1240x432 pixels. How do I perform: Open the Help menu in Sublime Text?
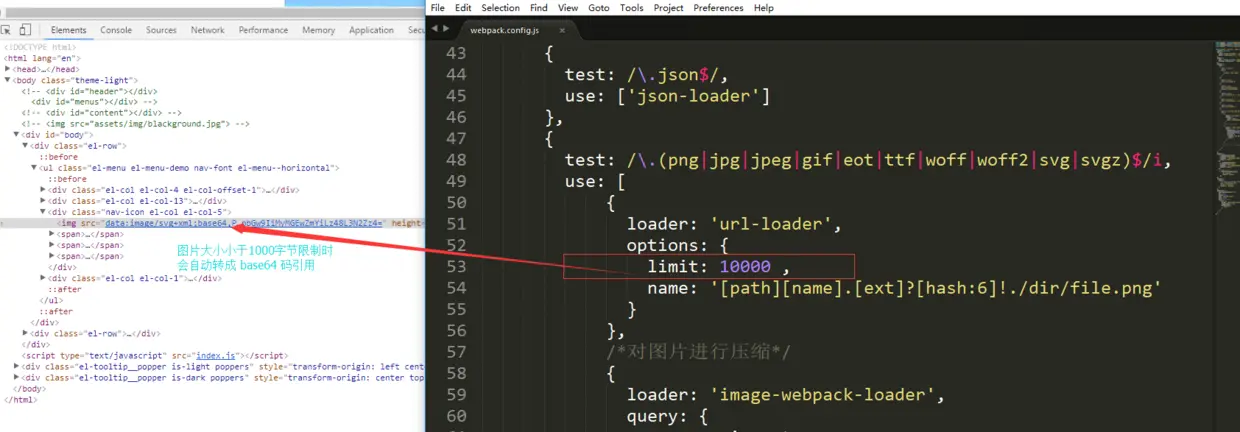764,8
